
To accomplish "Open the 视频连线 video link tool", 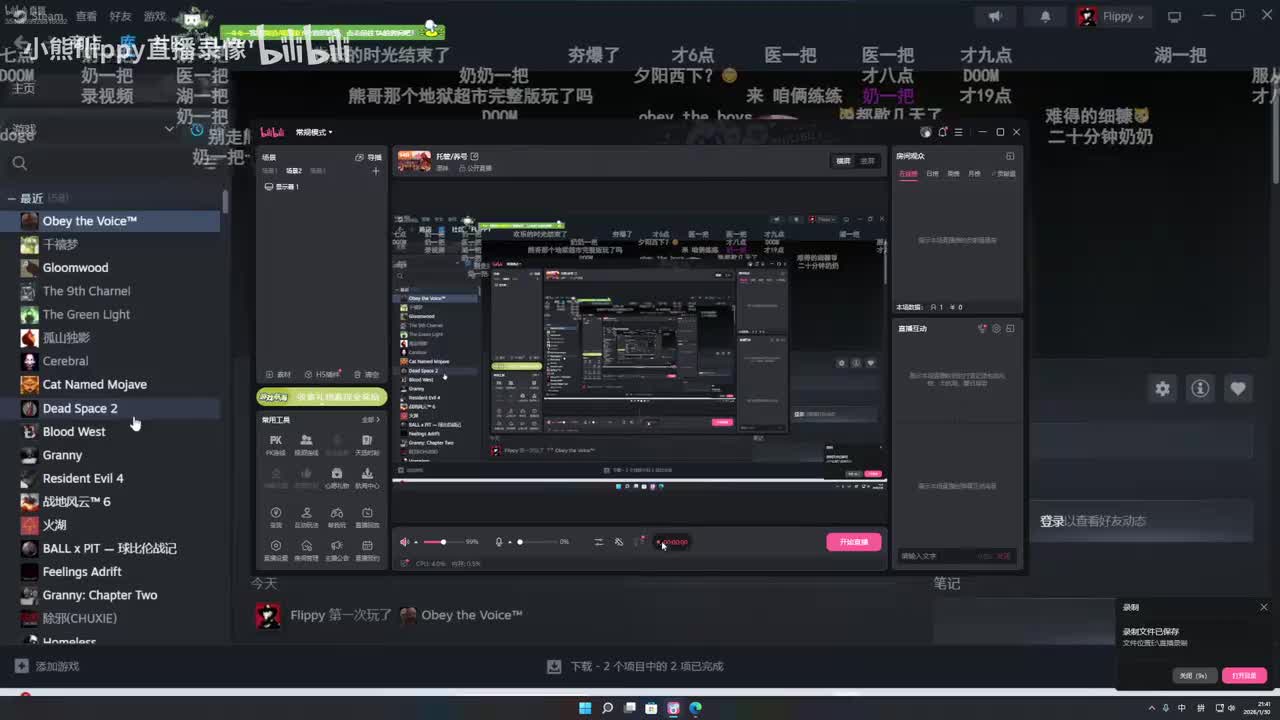I will click(306, 445).
